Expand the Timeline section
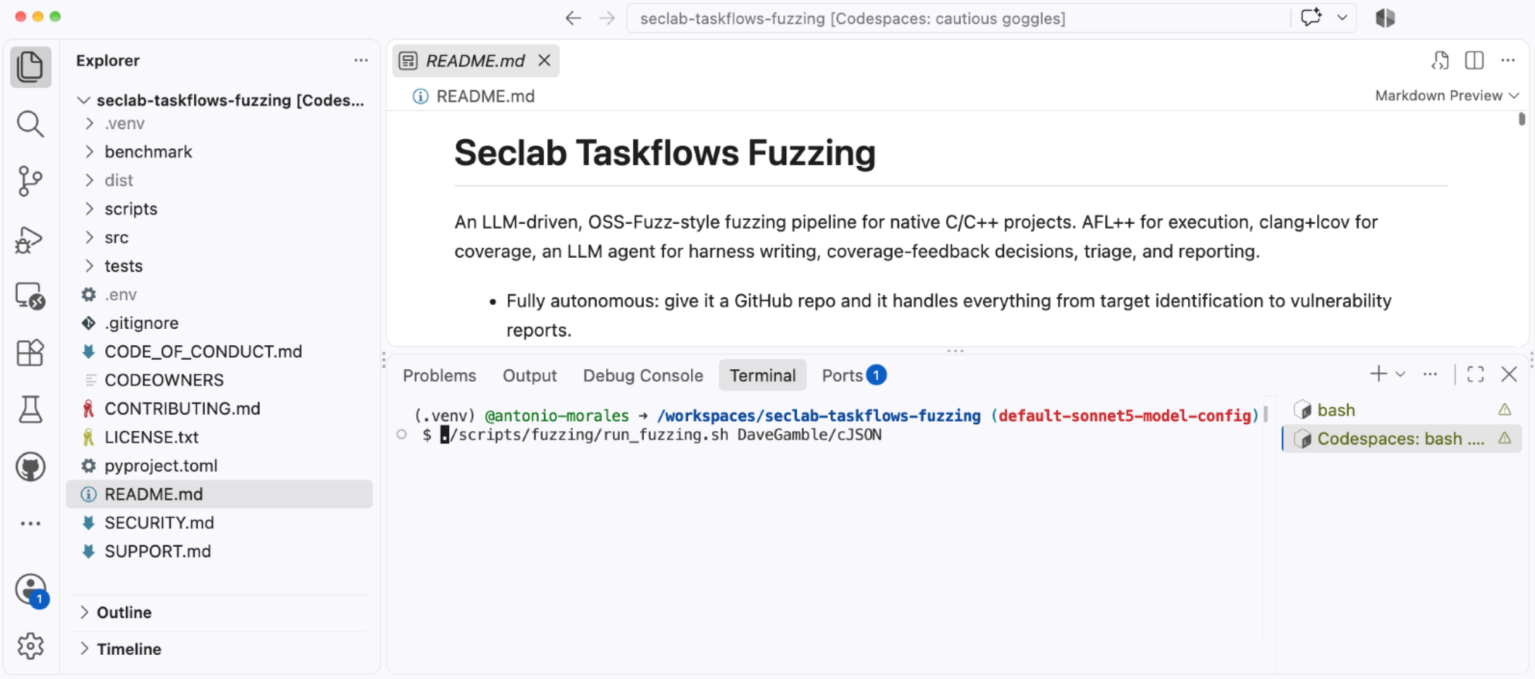 221,649
